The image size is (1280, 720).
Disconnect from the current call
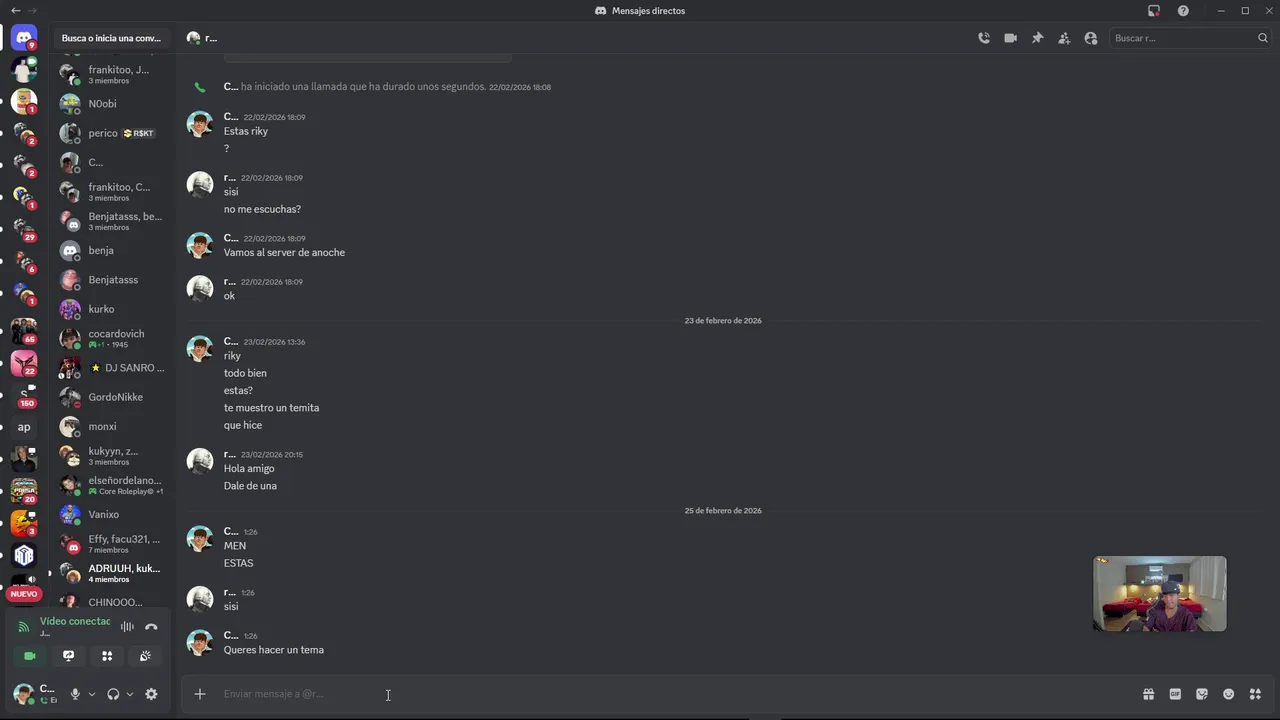tap(151, 627)
